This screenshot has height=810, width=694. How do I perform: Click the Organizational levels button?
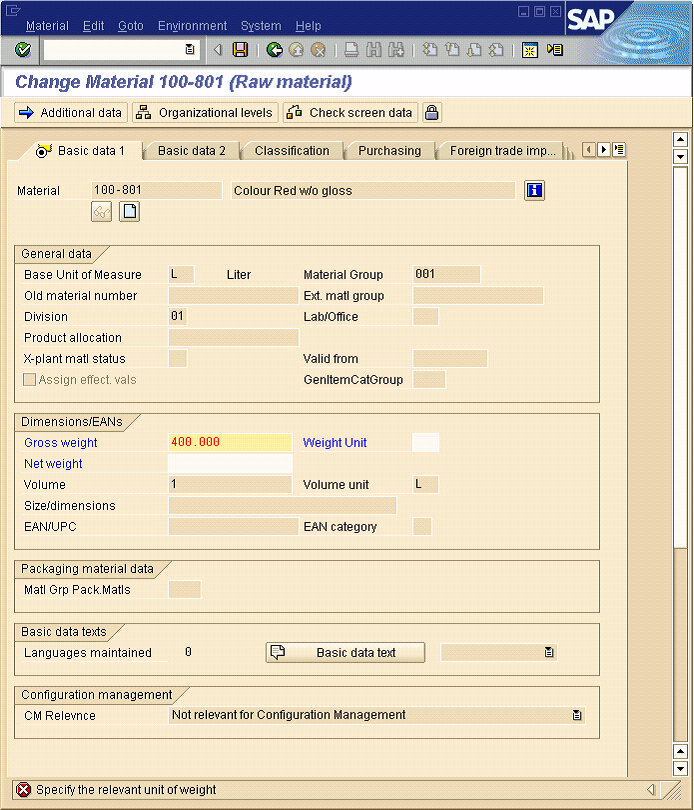(x=205, y=113)
